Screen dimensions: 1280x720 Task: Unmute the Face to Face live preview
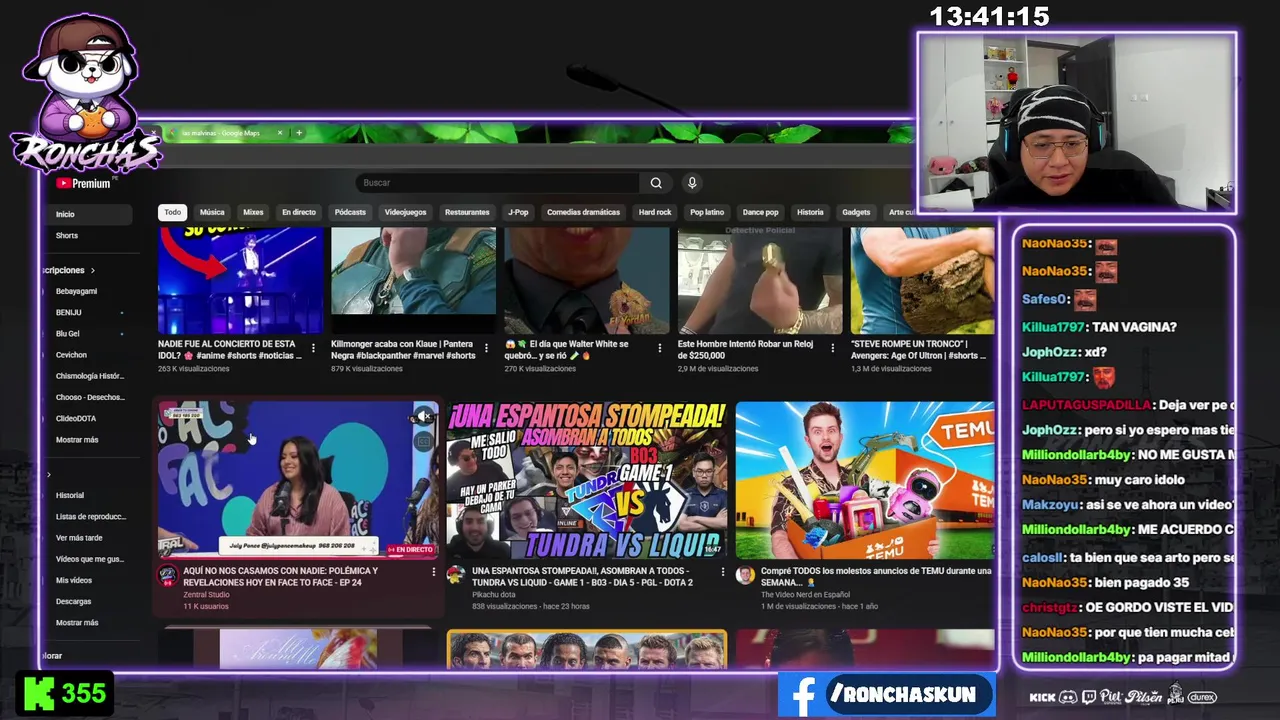pyautogui.click(x=424, y=416)
